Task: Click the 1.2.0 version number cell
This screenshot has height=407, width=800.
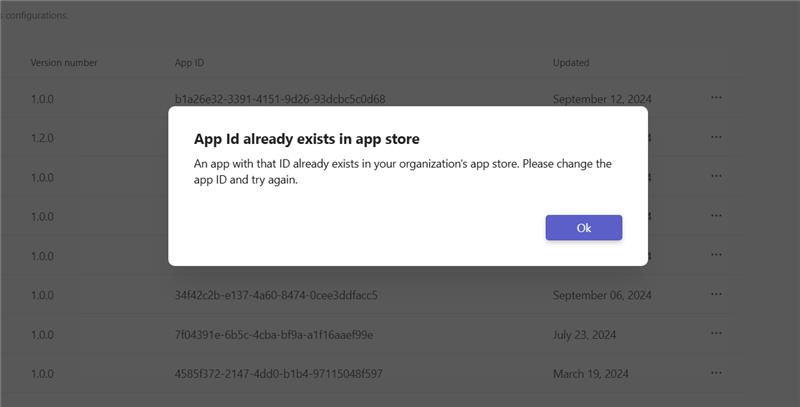Action: coord(42,138)
